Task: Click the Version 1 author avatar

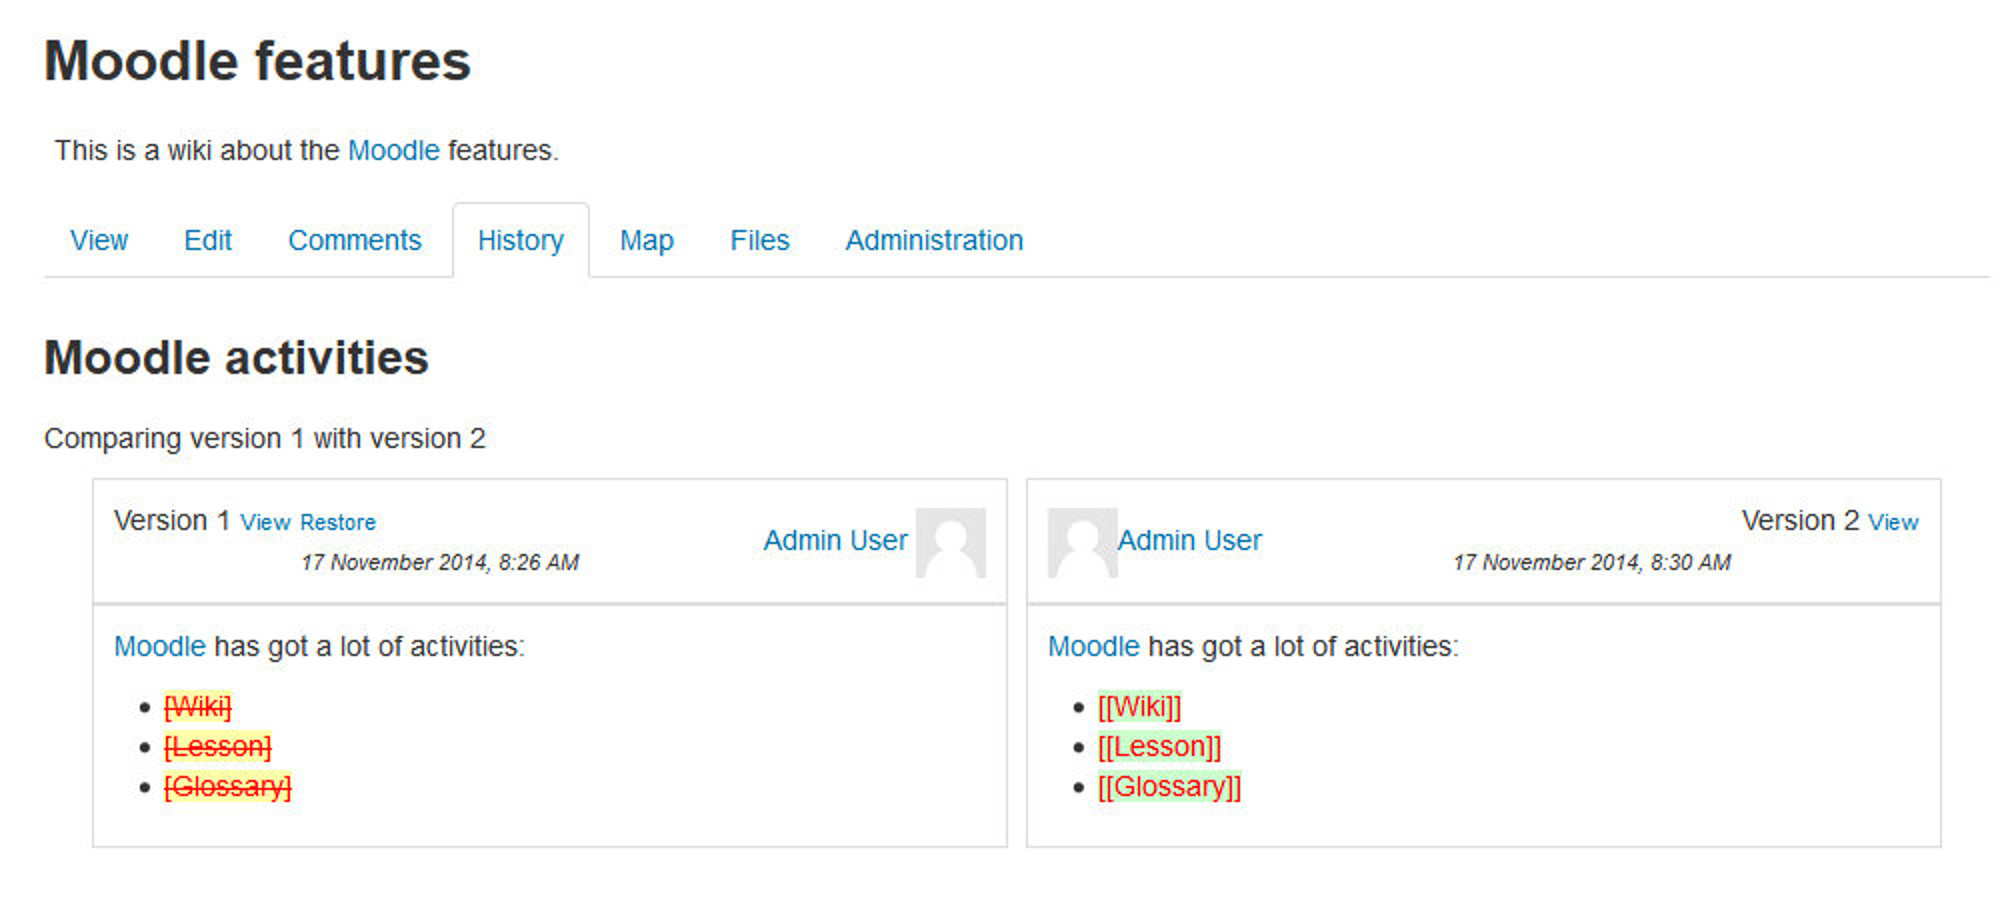Action: pyautogui.click(x=950, y=543)
